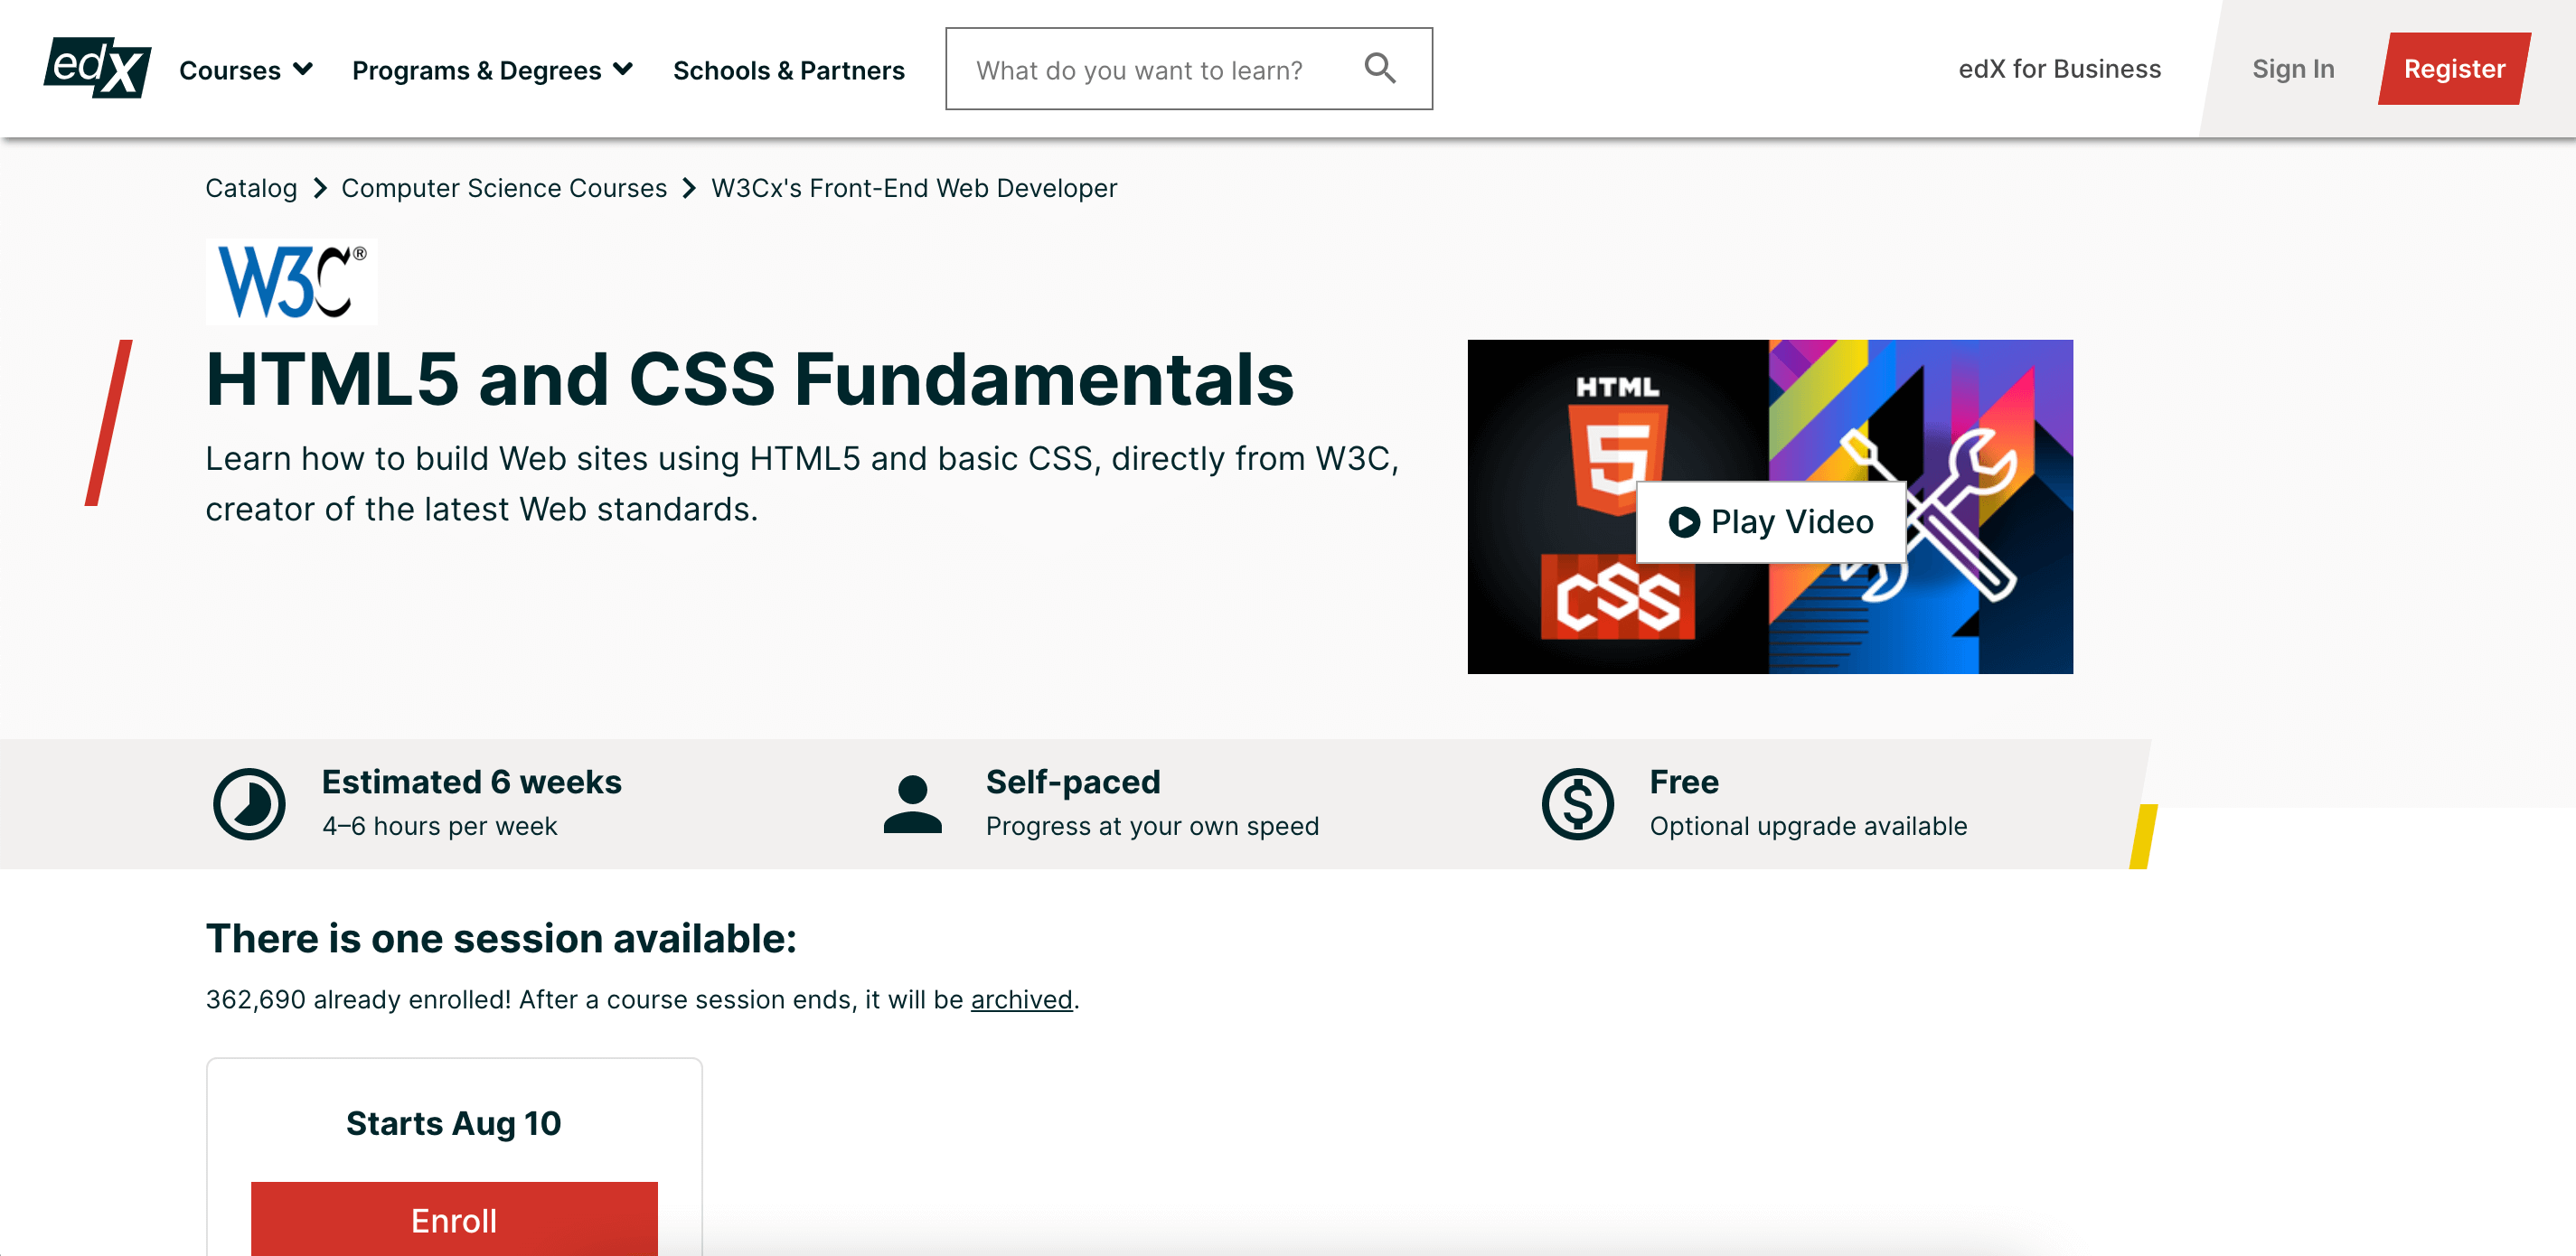Click the chevron after Computer Science Courses

click(x=689, y=188)
